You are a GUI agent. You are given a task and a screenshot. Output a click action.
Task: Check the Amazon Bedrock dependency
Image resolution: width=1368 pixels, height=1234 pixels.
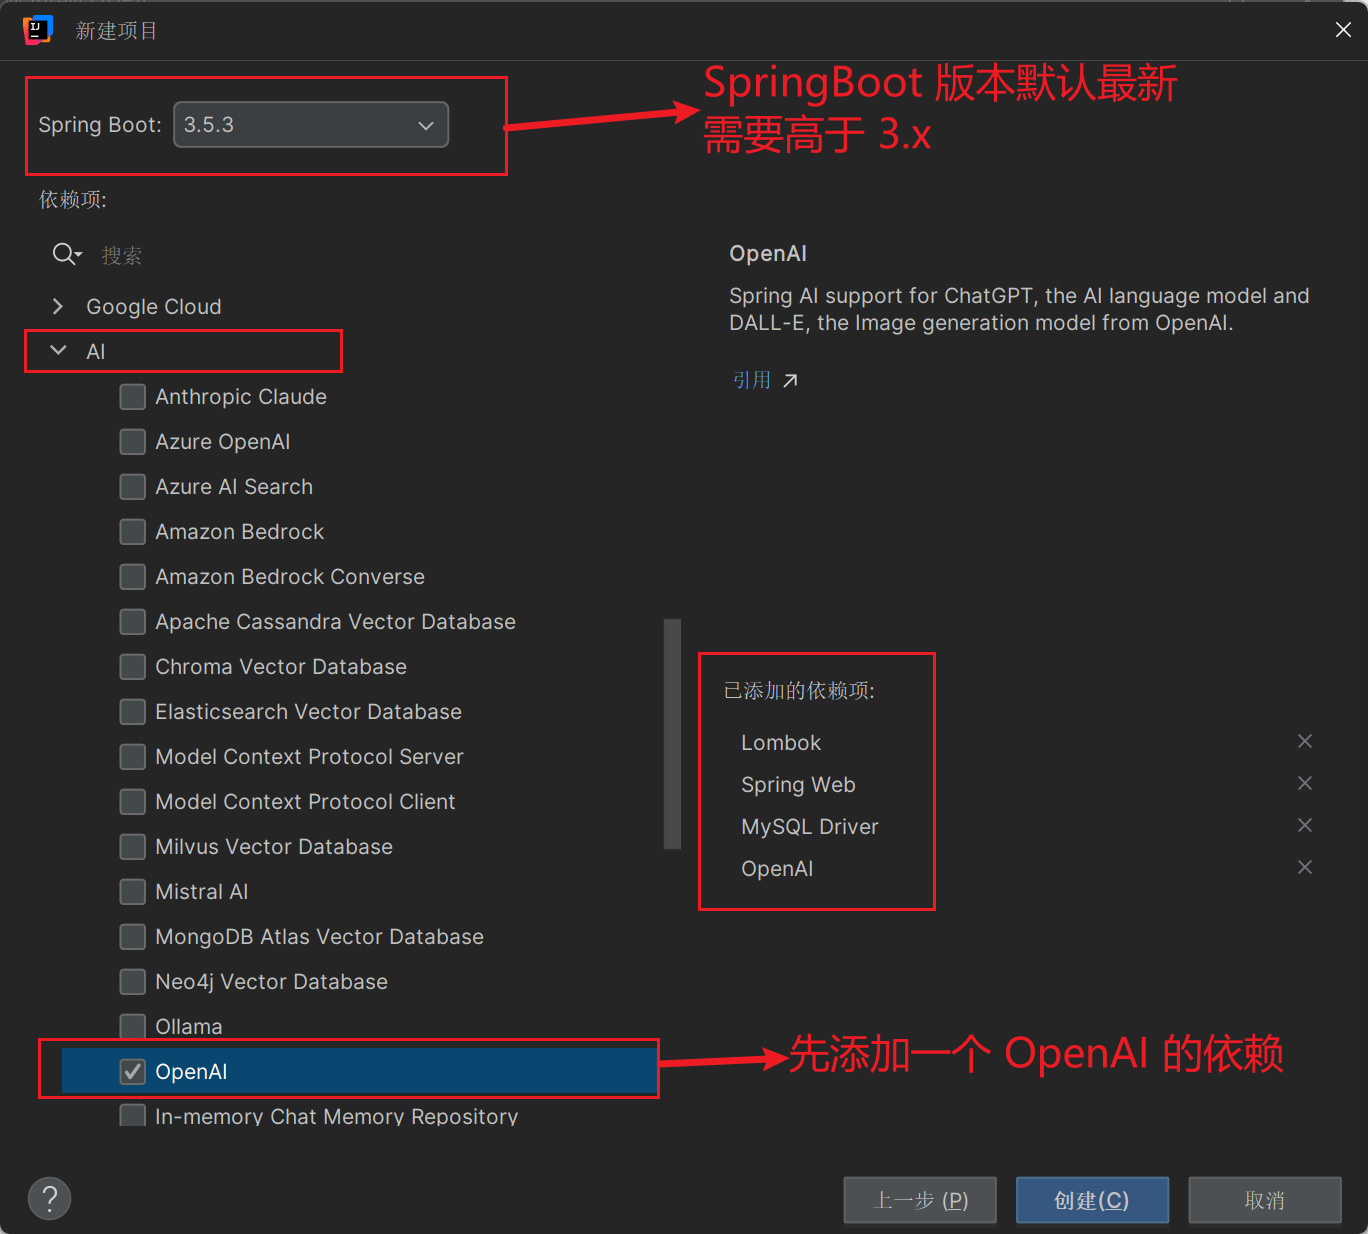(132, 532)
